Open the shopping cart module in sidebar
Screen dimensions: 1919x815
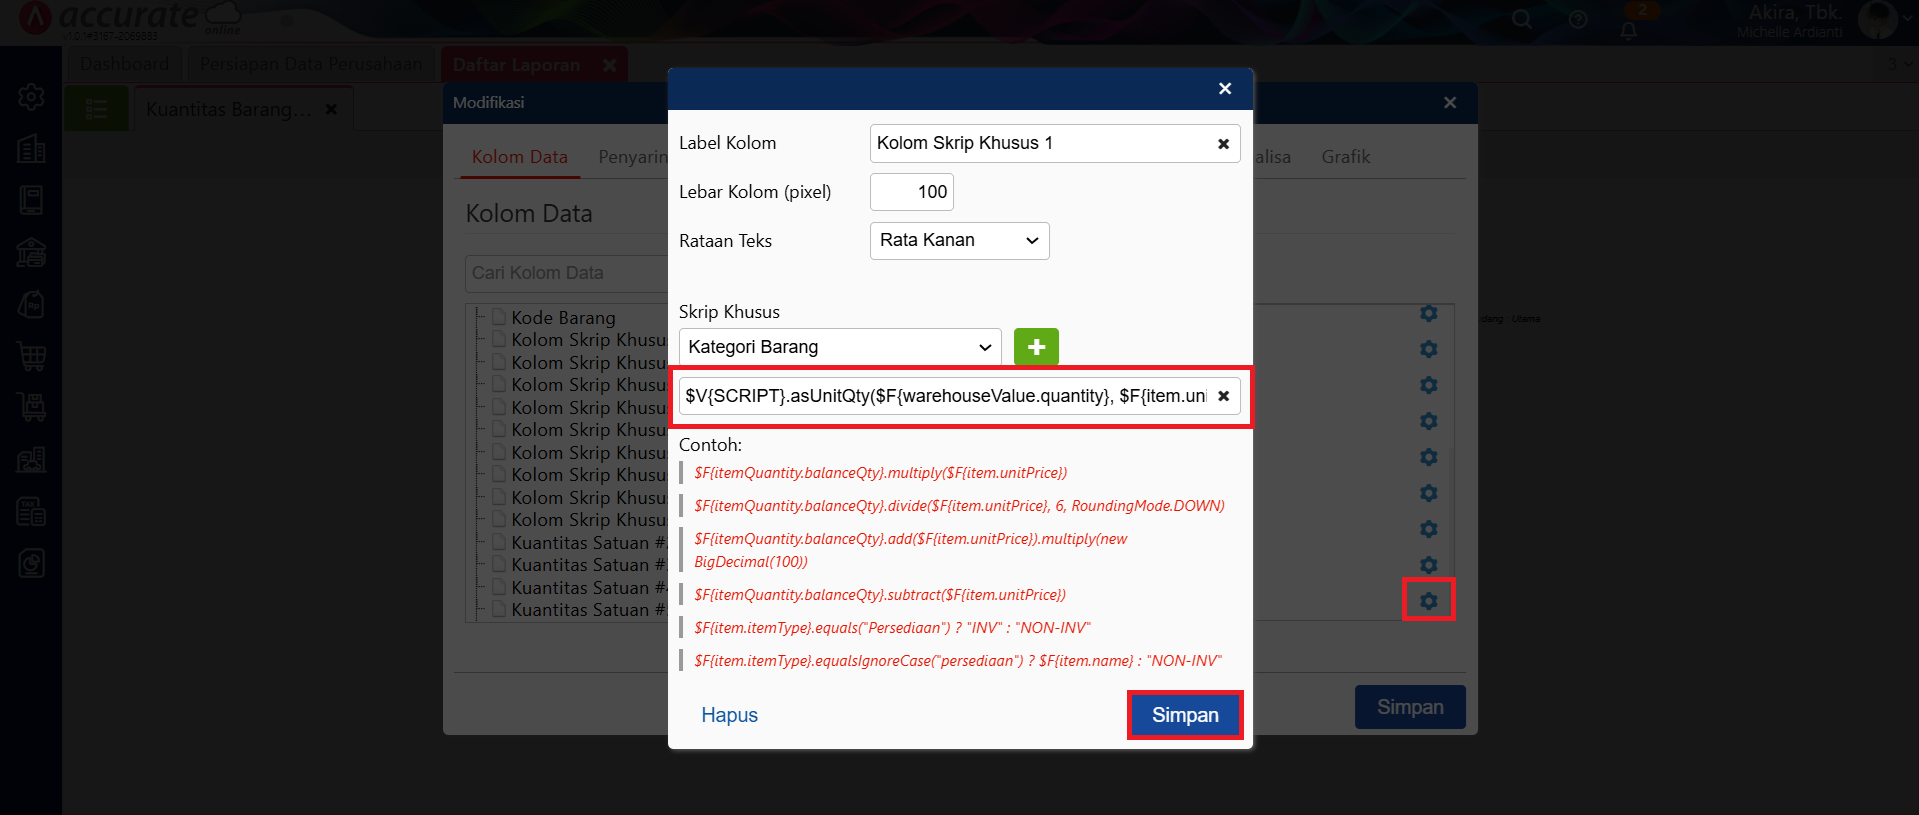(31, 356)
